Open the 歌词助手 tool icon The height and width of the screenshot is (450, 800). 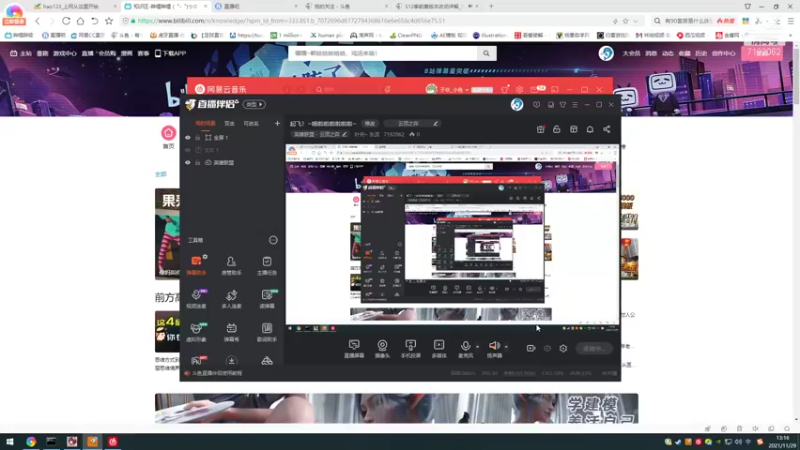(267, 332)
